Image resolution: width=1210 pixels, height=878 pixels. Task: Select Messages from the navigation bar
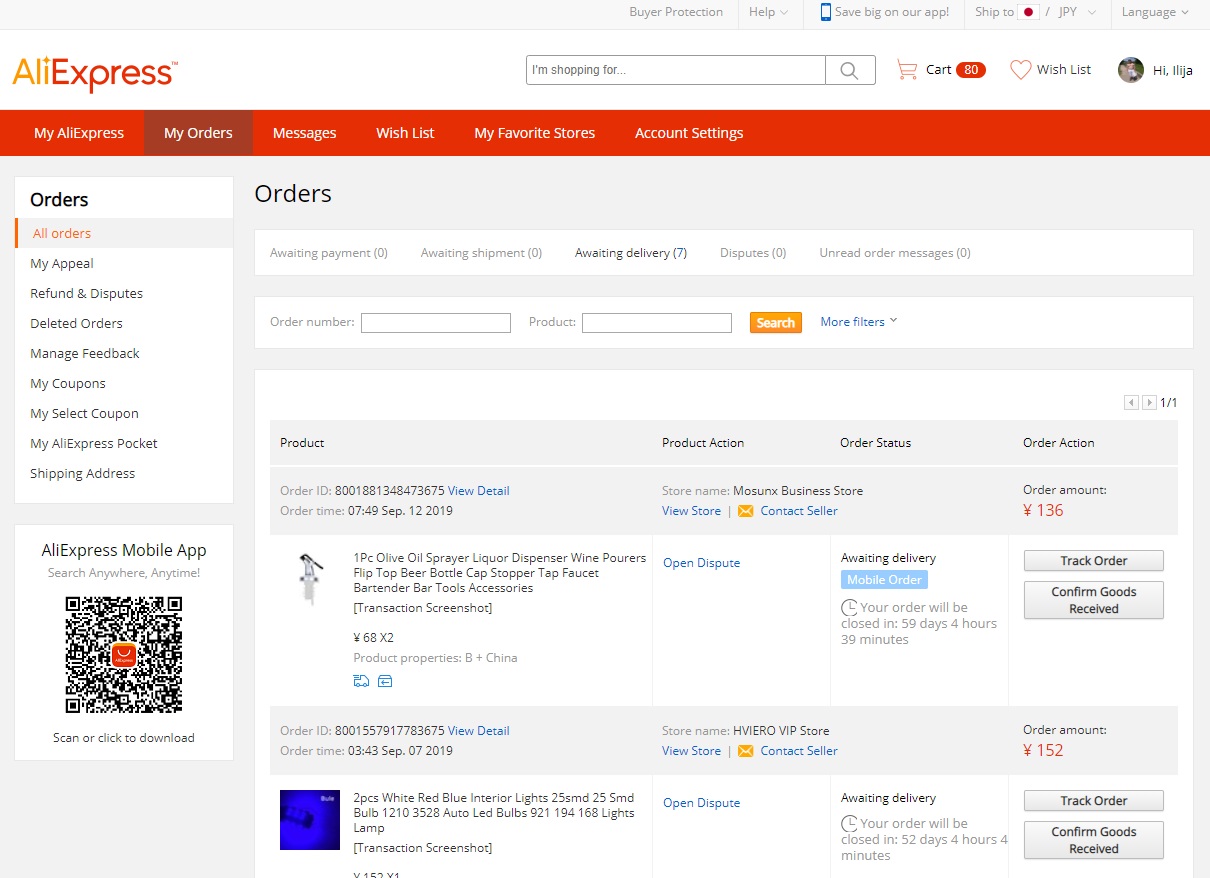pos(304,132)
